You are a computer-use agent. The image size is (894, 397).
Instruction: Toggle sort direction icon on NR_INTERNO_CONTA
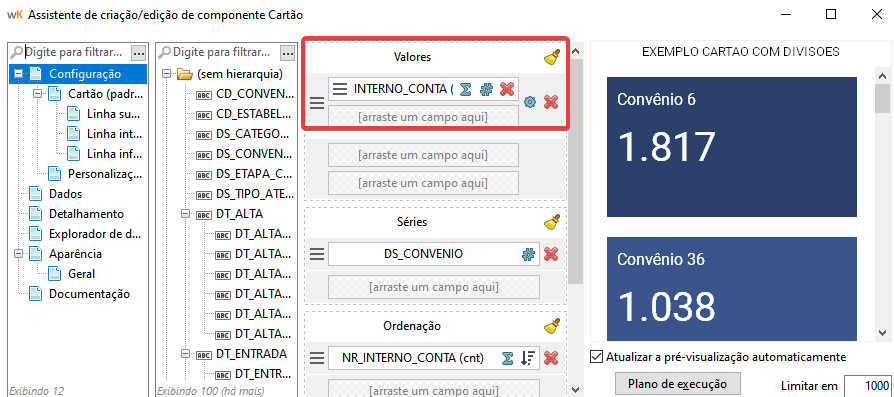click(x=528, y=358)
